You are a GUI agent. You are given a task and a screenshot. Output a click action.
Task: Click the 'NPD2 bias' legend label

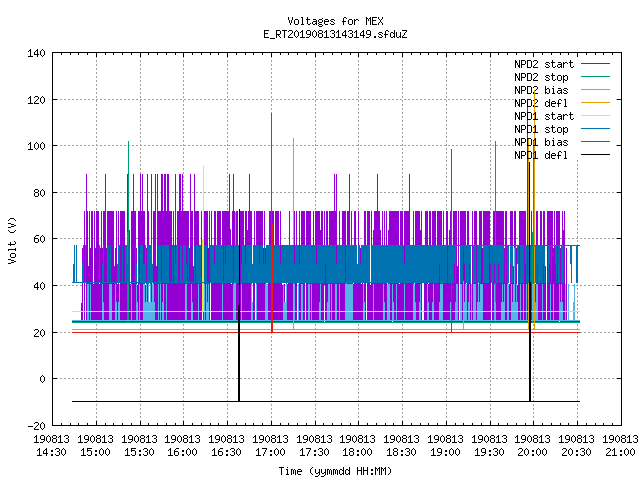pos(541,90)
